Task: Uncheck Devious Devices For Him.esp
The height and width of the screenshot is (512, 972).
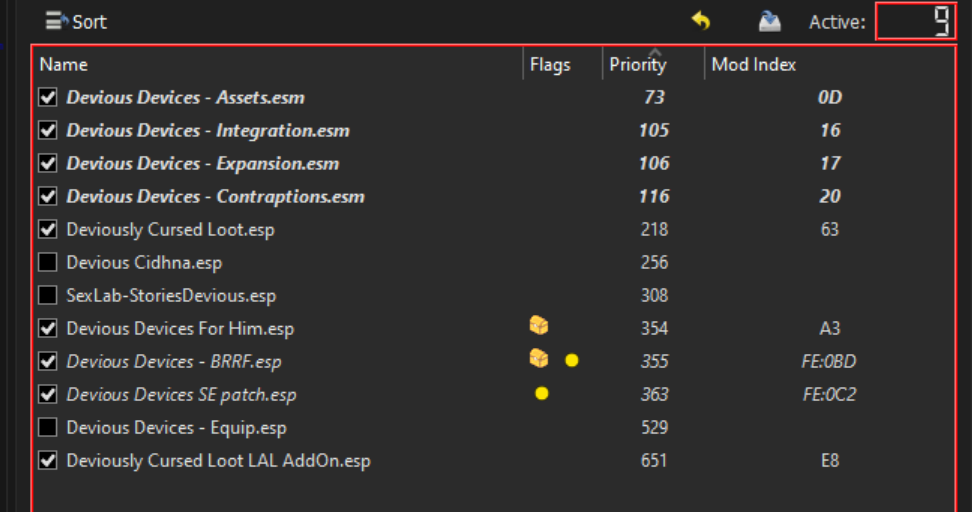Action: click(48, 329)
